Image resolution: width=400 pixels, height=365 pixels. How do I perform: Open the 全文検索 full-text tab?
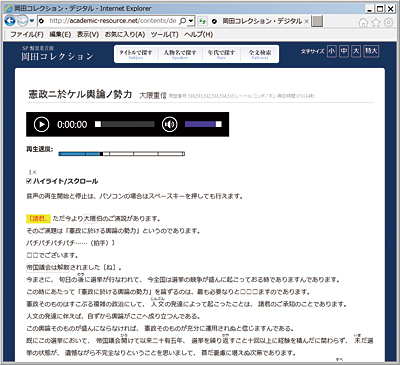pyautogui.click(x=260, y=54)
